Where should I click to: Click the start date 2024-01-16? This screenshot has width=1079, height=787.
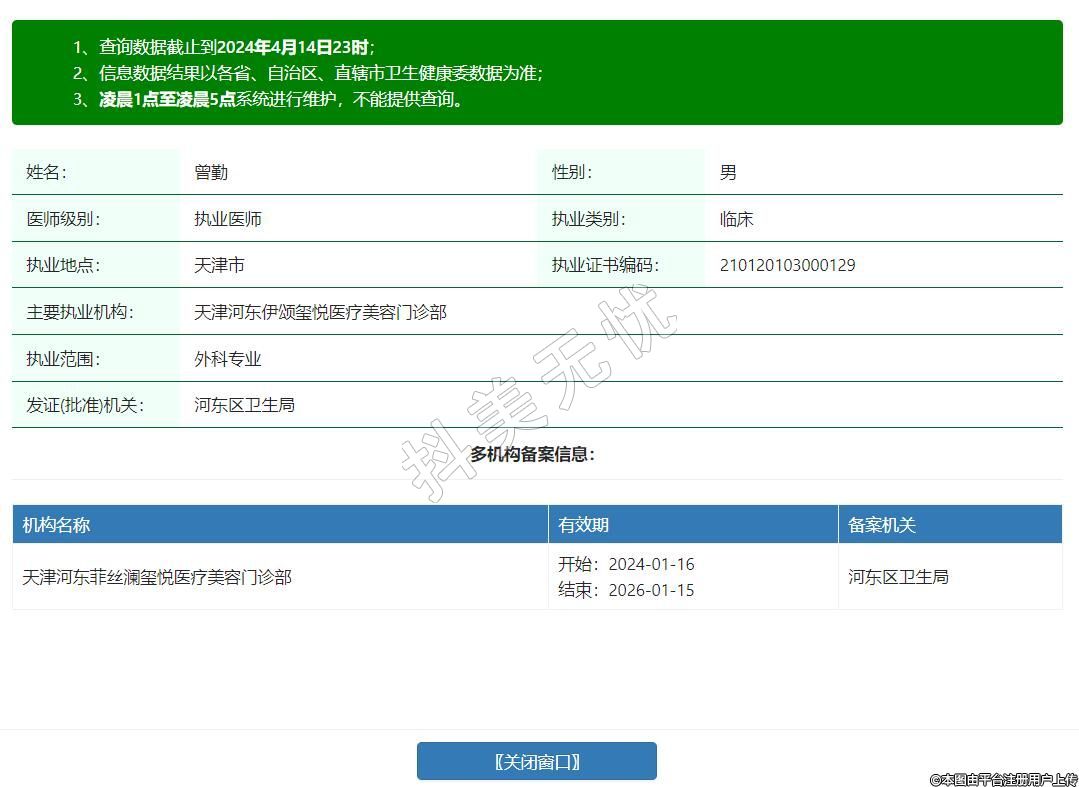pos(651,564)
